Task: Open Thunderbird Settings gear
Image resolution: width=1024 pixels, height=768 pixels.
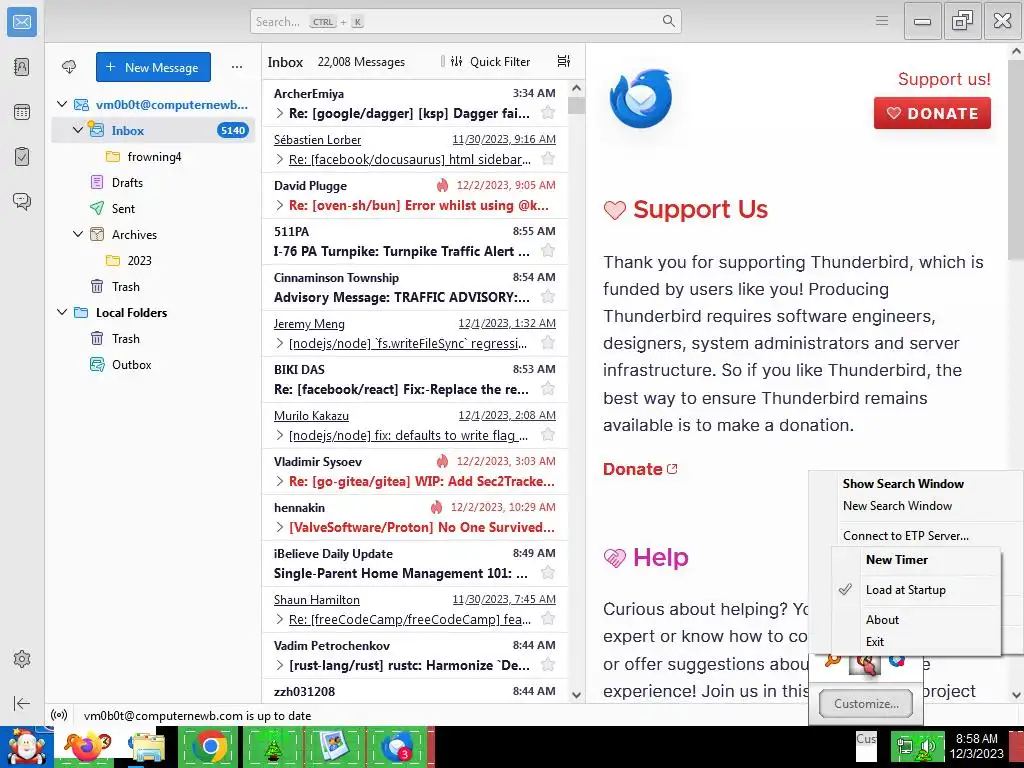Action: coord(22,659)
